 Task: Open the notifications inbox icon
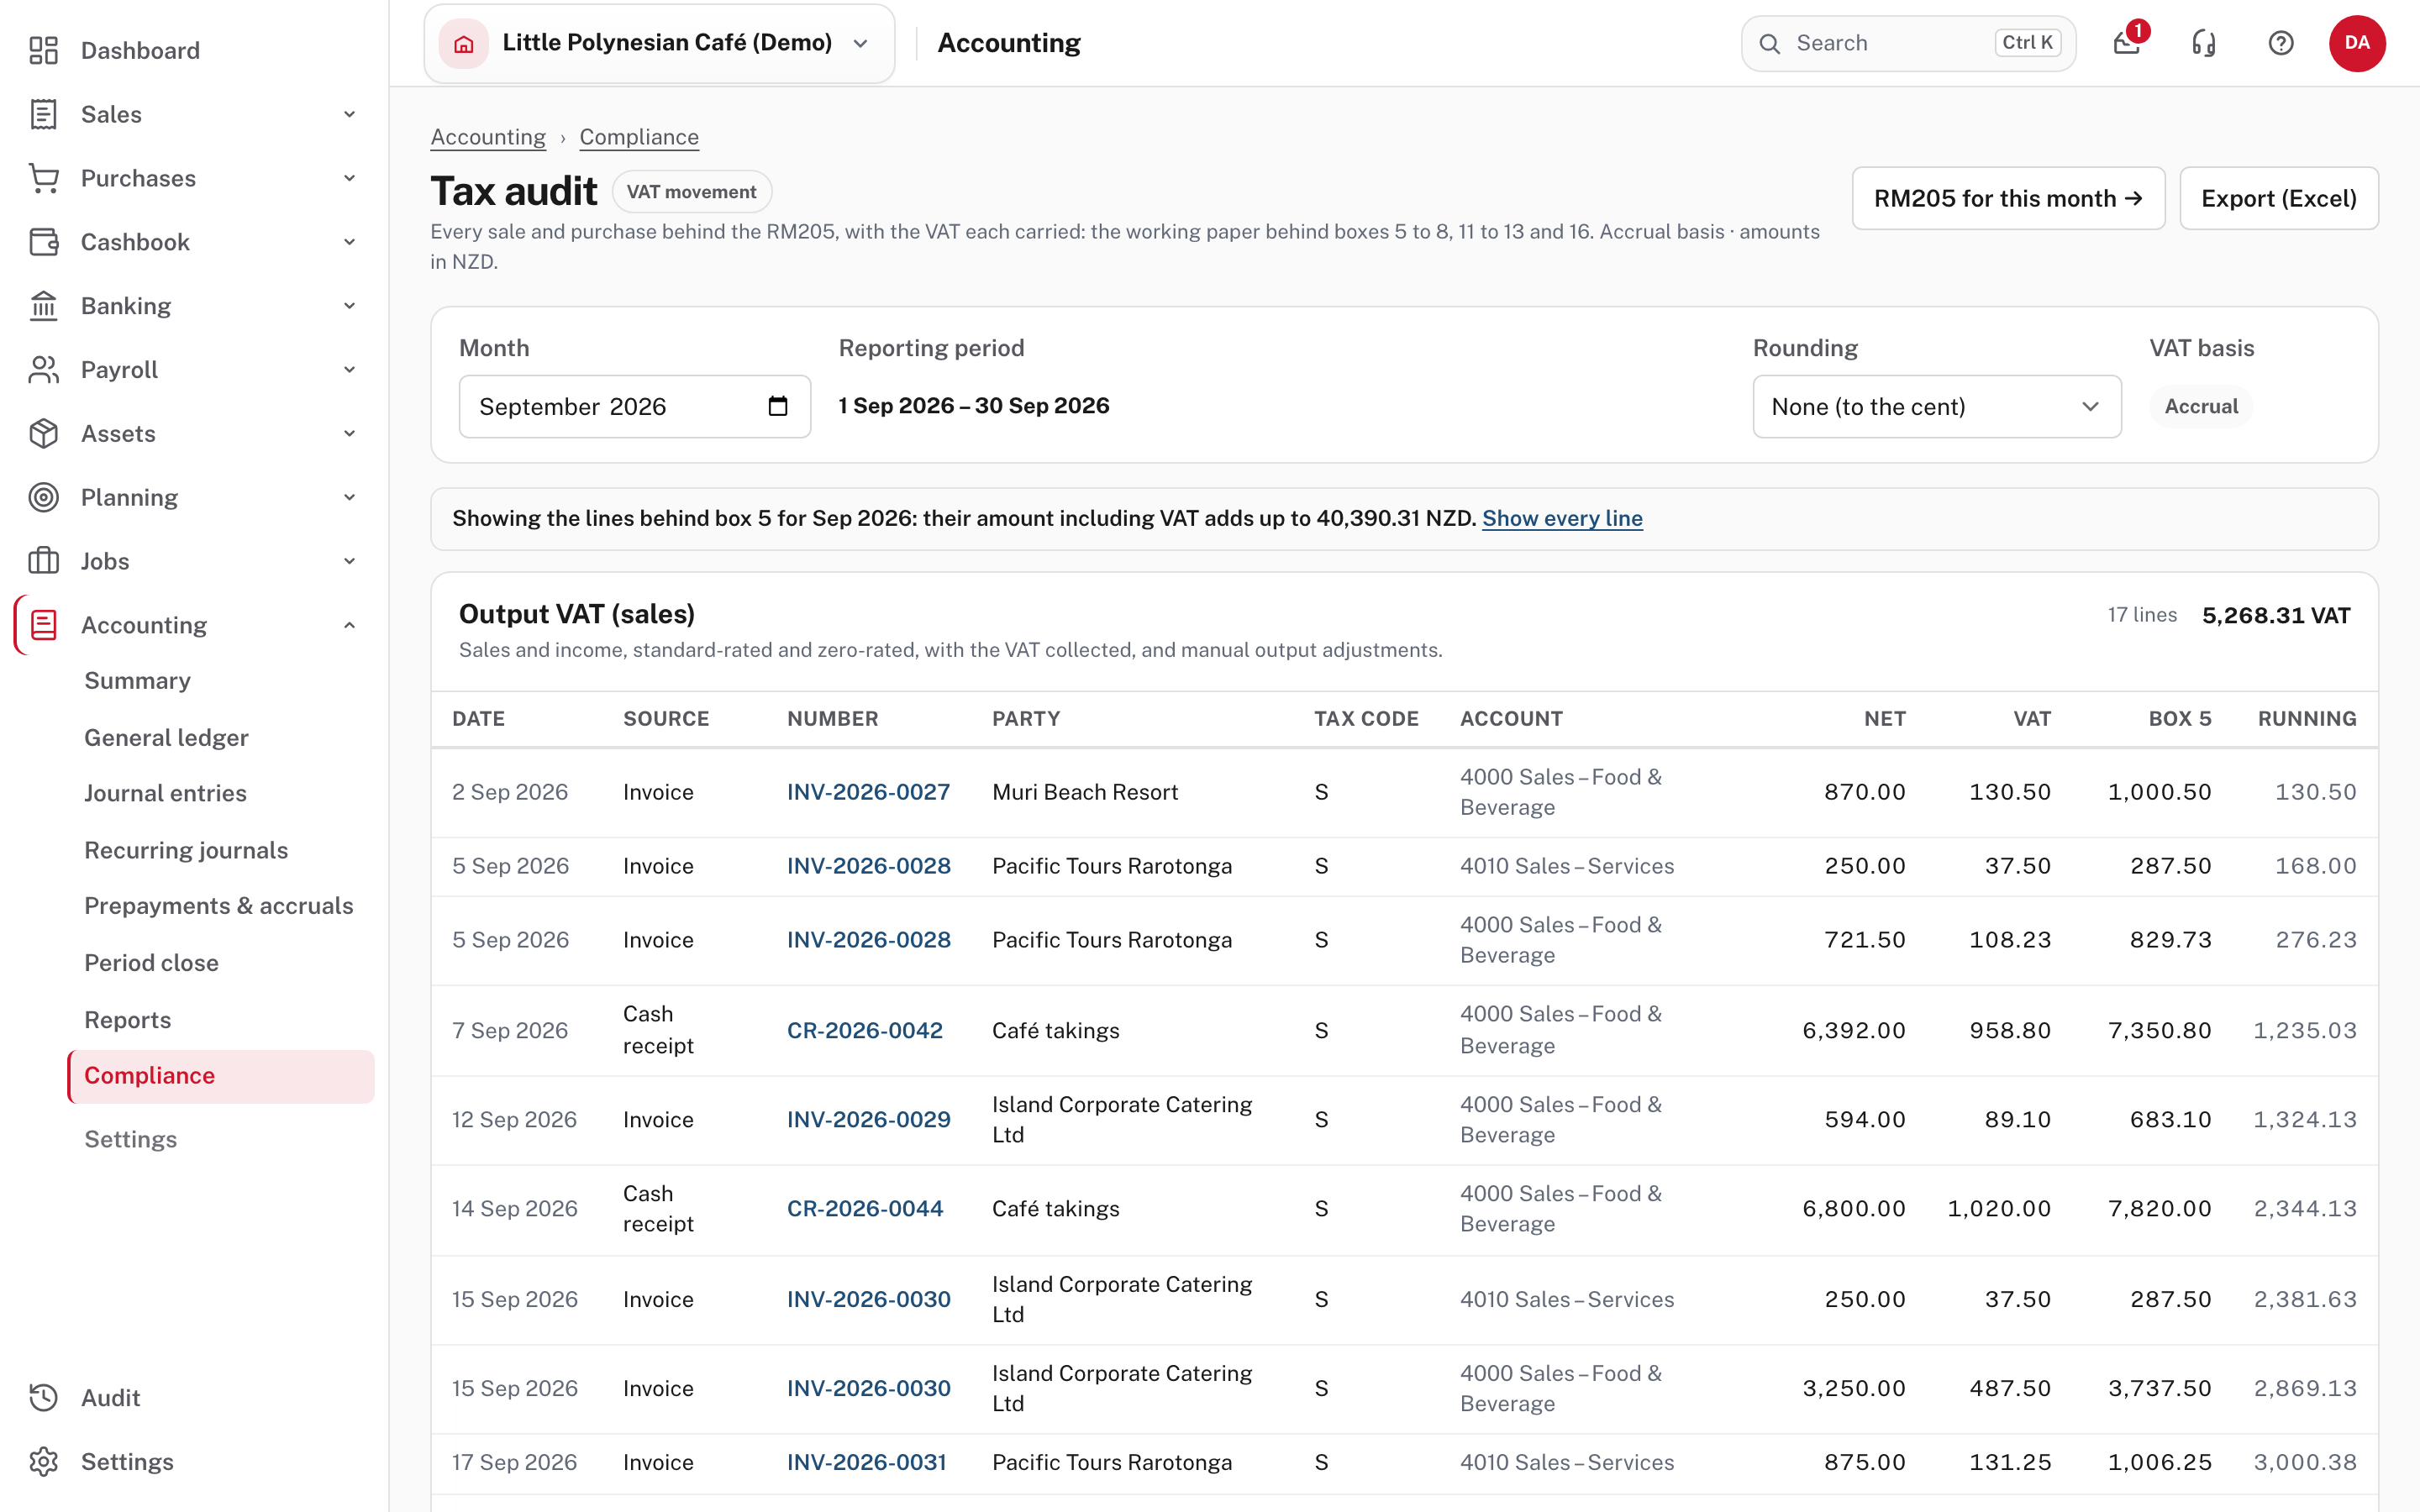2126,43
